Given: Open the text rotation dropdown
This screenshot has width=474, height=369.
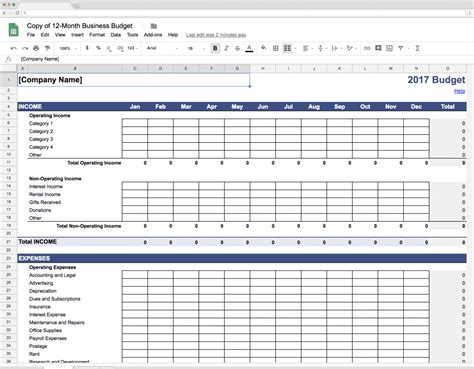Looking at the screenshot, I should coord(351,48).
